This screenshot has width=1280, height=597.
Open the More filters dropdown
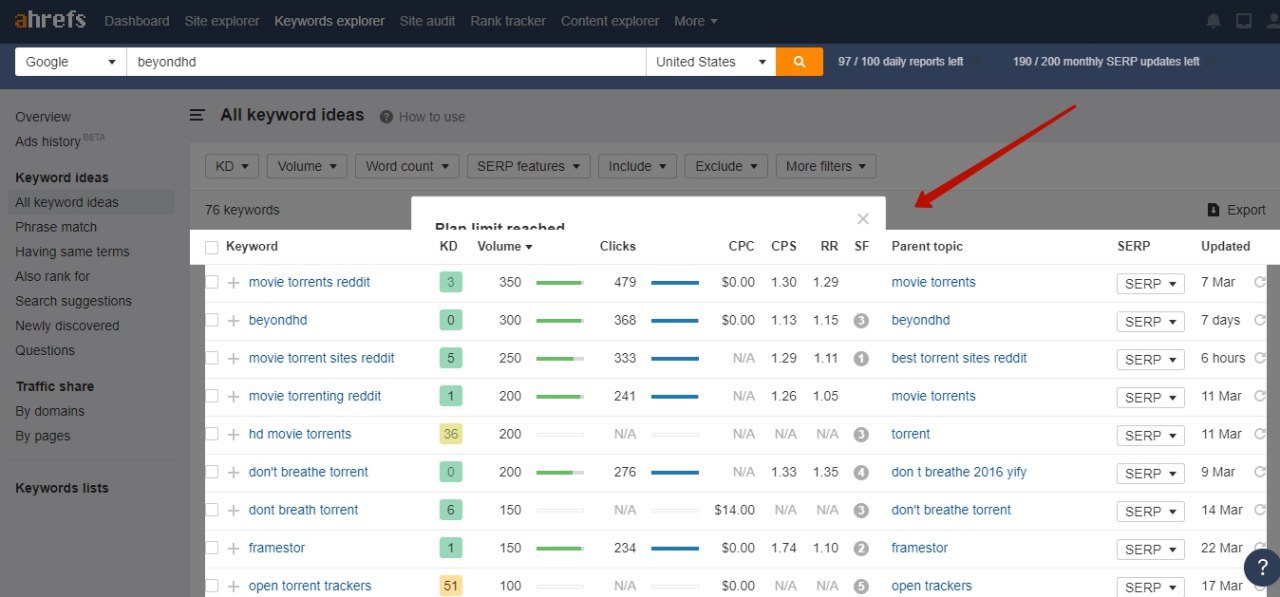[x=826, y=166]
